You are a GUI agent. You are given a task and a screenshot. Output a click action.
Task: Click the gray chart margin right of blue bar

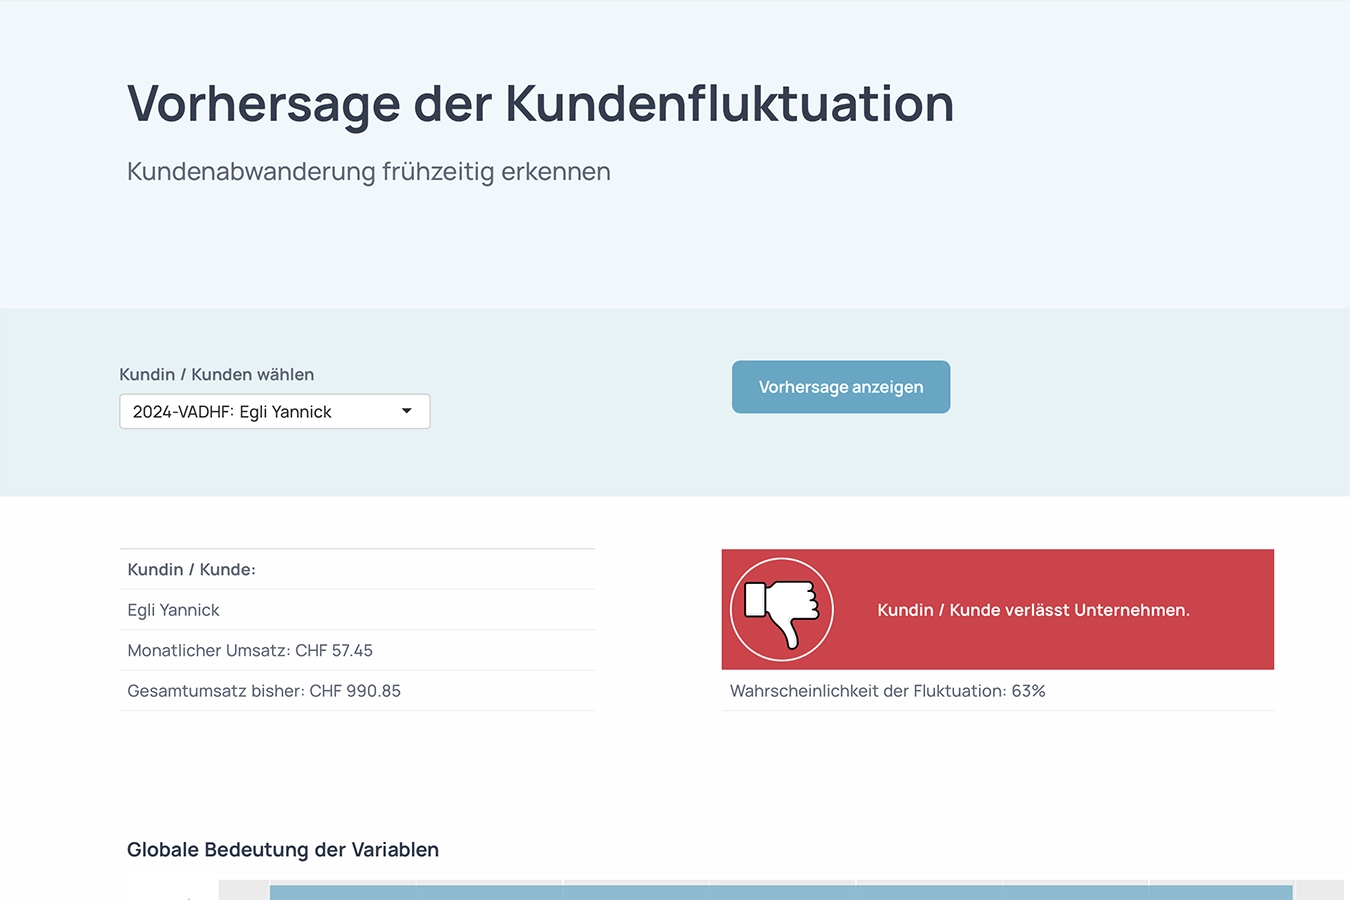pos(1318,891)
